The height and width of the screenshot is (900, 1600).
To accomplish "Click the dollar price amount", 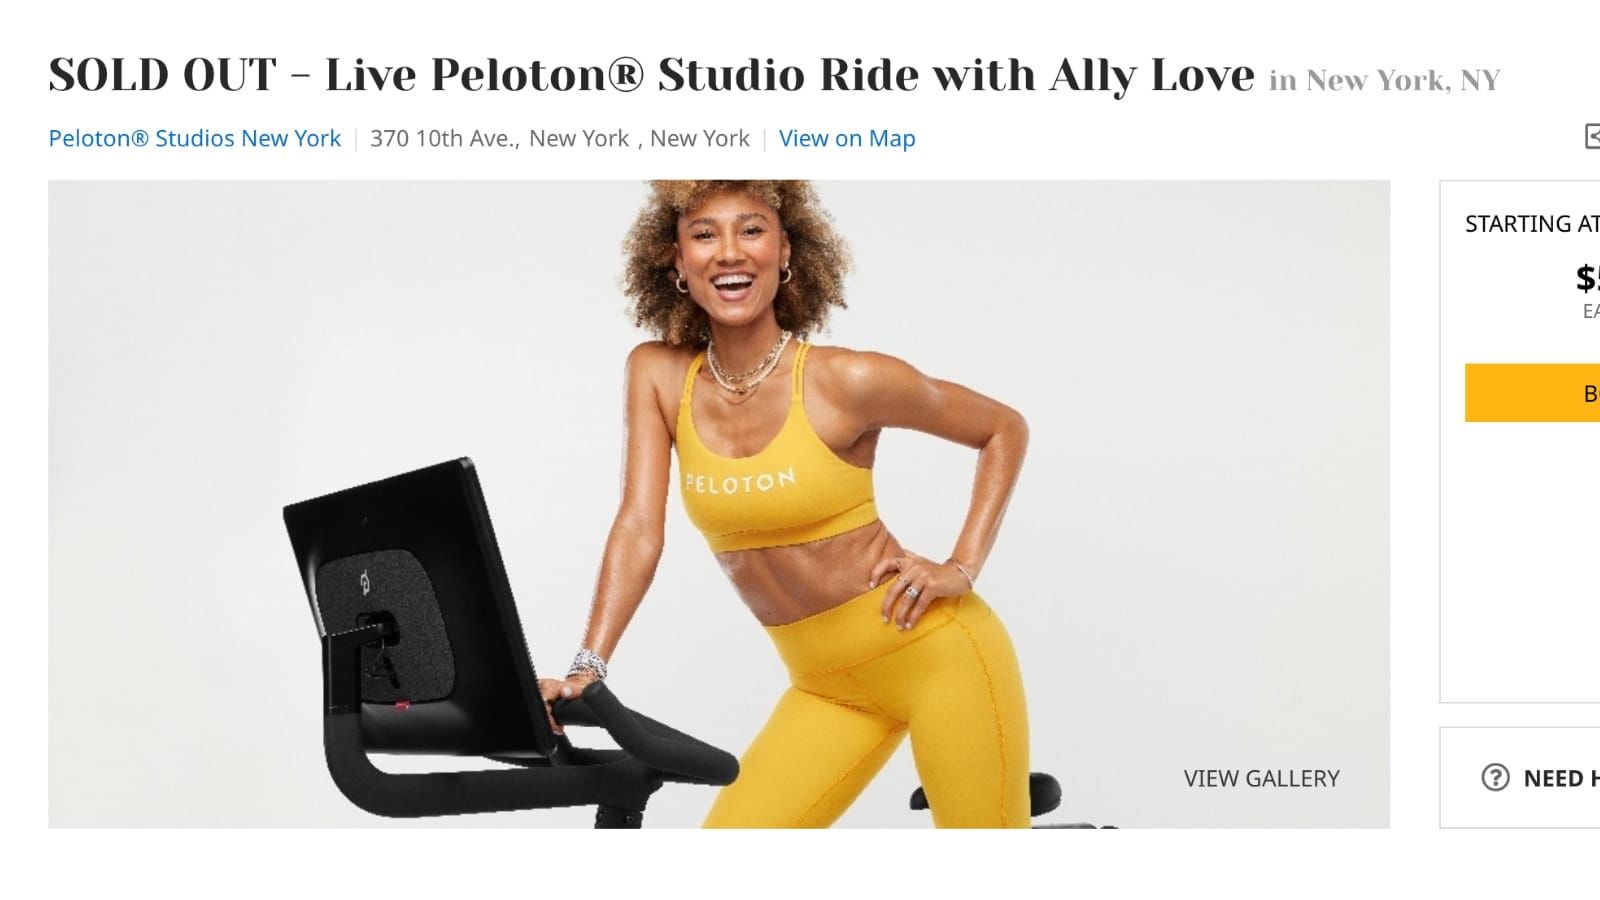I will 1588,277.
